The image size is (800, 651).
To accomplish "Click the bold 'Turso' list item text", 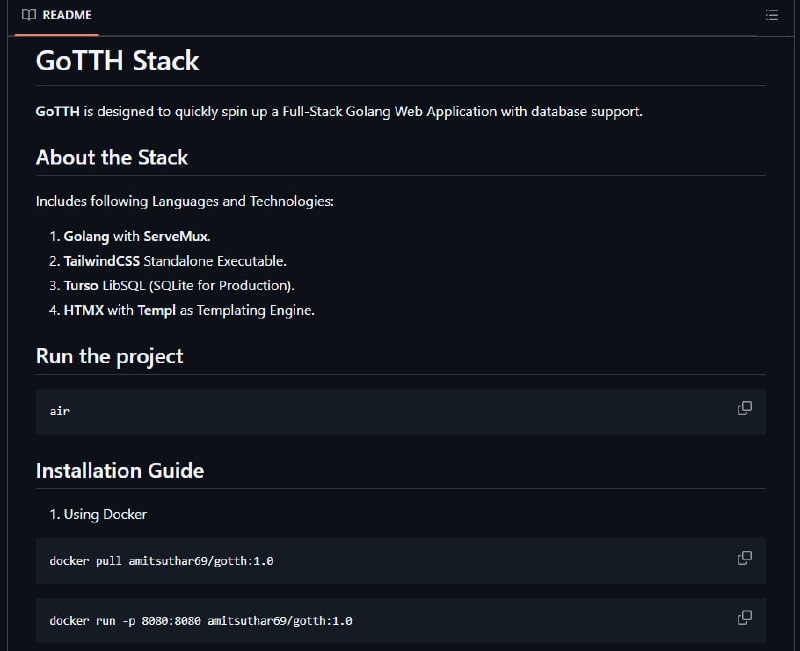I will click(x=81, y=285).
